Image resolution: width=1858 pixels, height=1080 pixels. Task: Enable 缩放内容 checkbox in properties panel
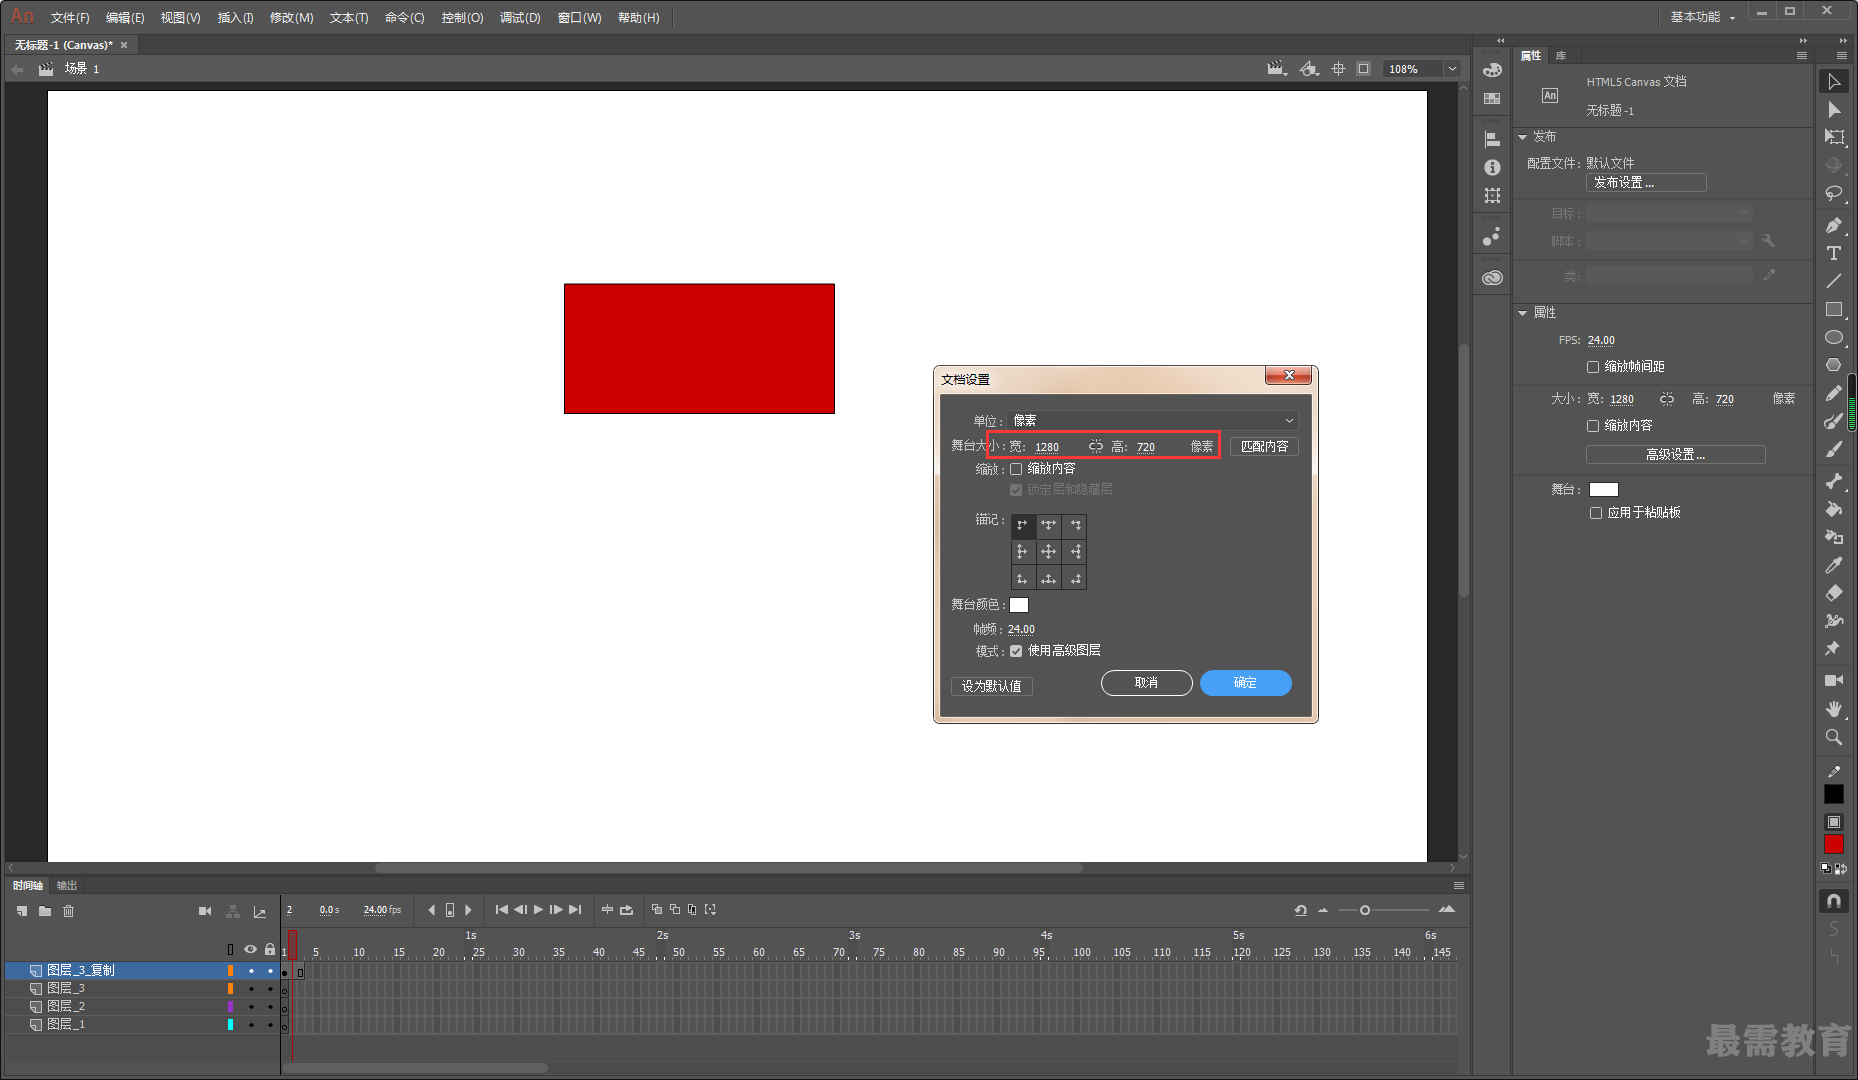pyautogui.click(x=1593, y=426)
